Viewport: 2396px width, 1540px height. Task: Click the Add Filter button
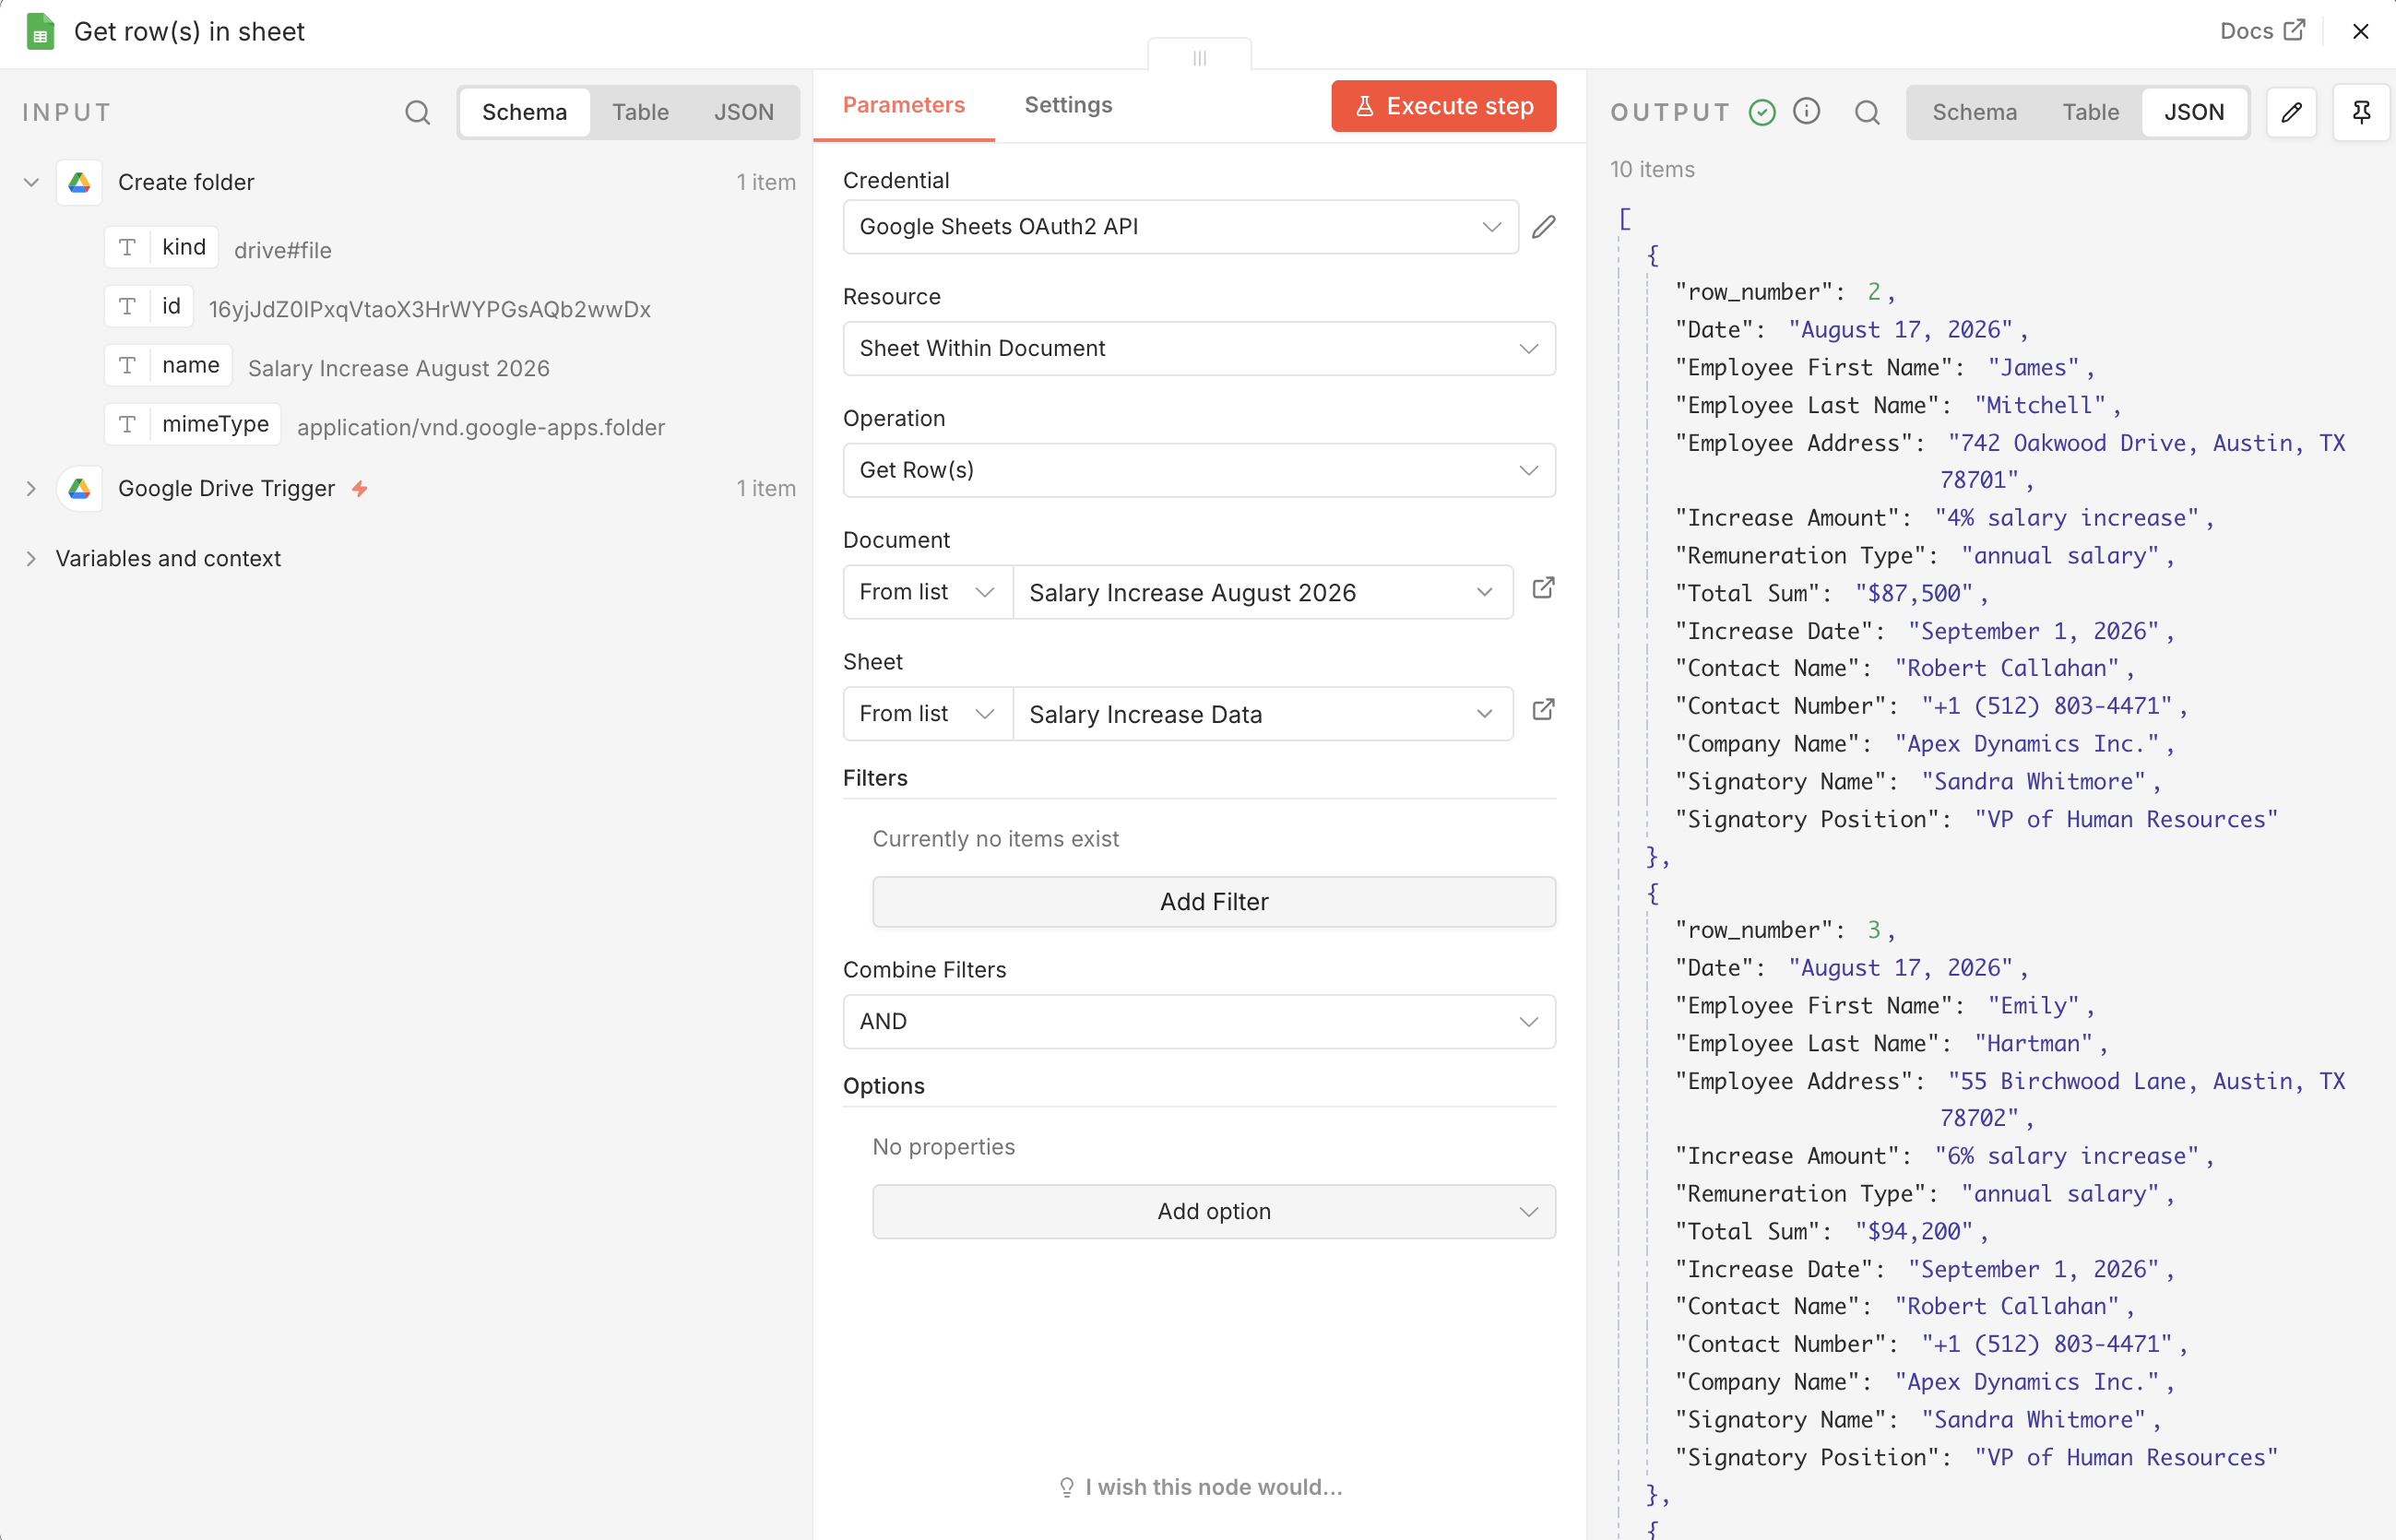(1213, 902)
